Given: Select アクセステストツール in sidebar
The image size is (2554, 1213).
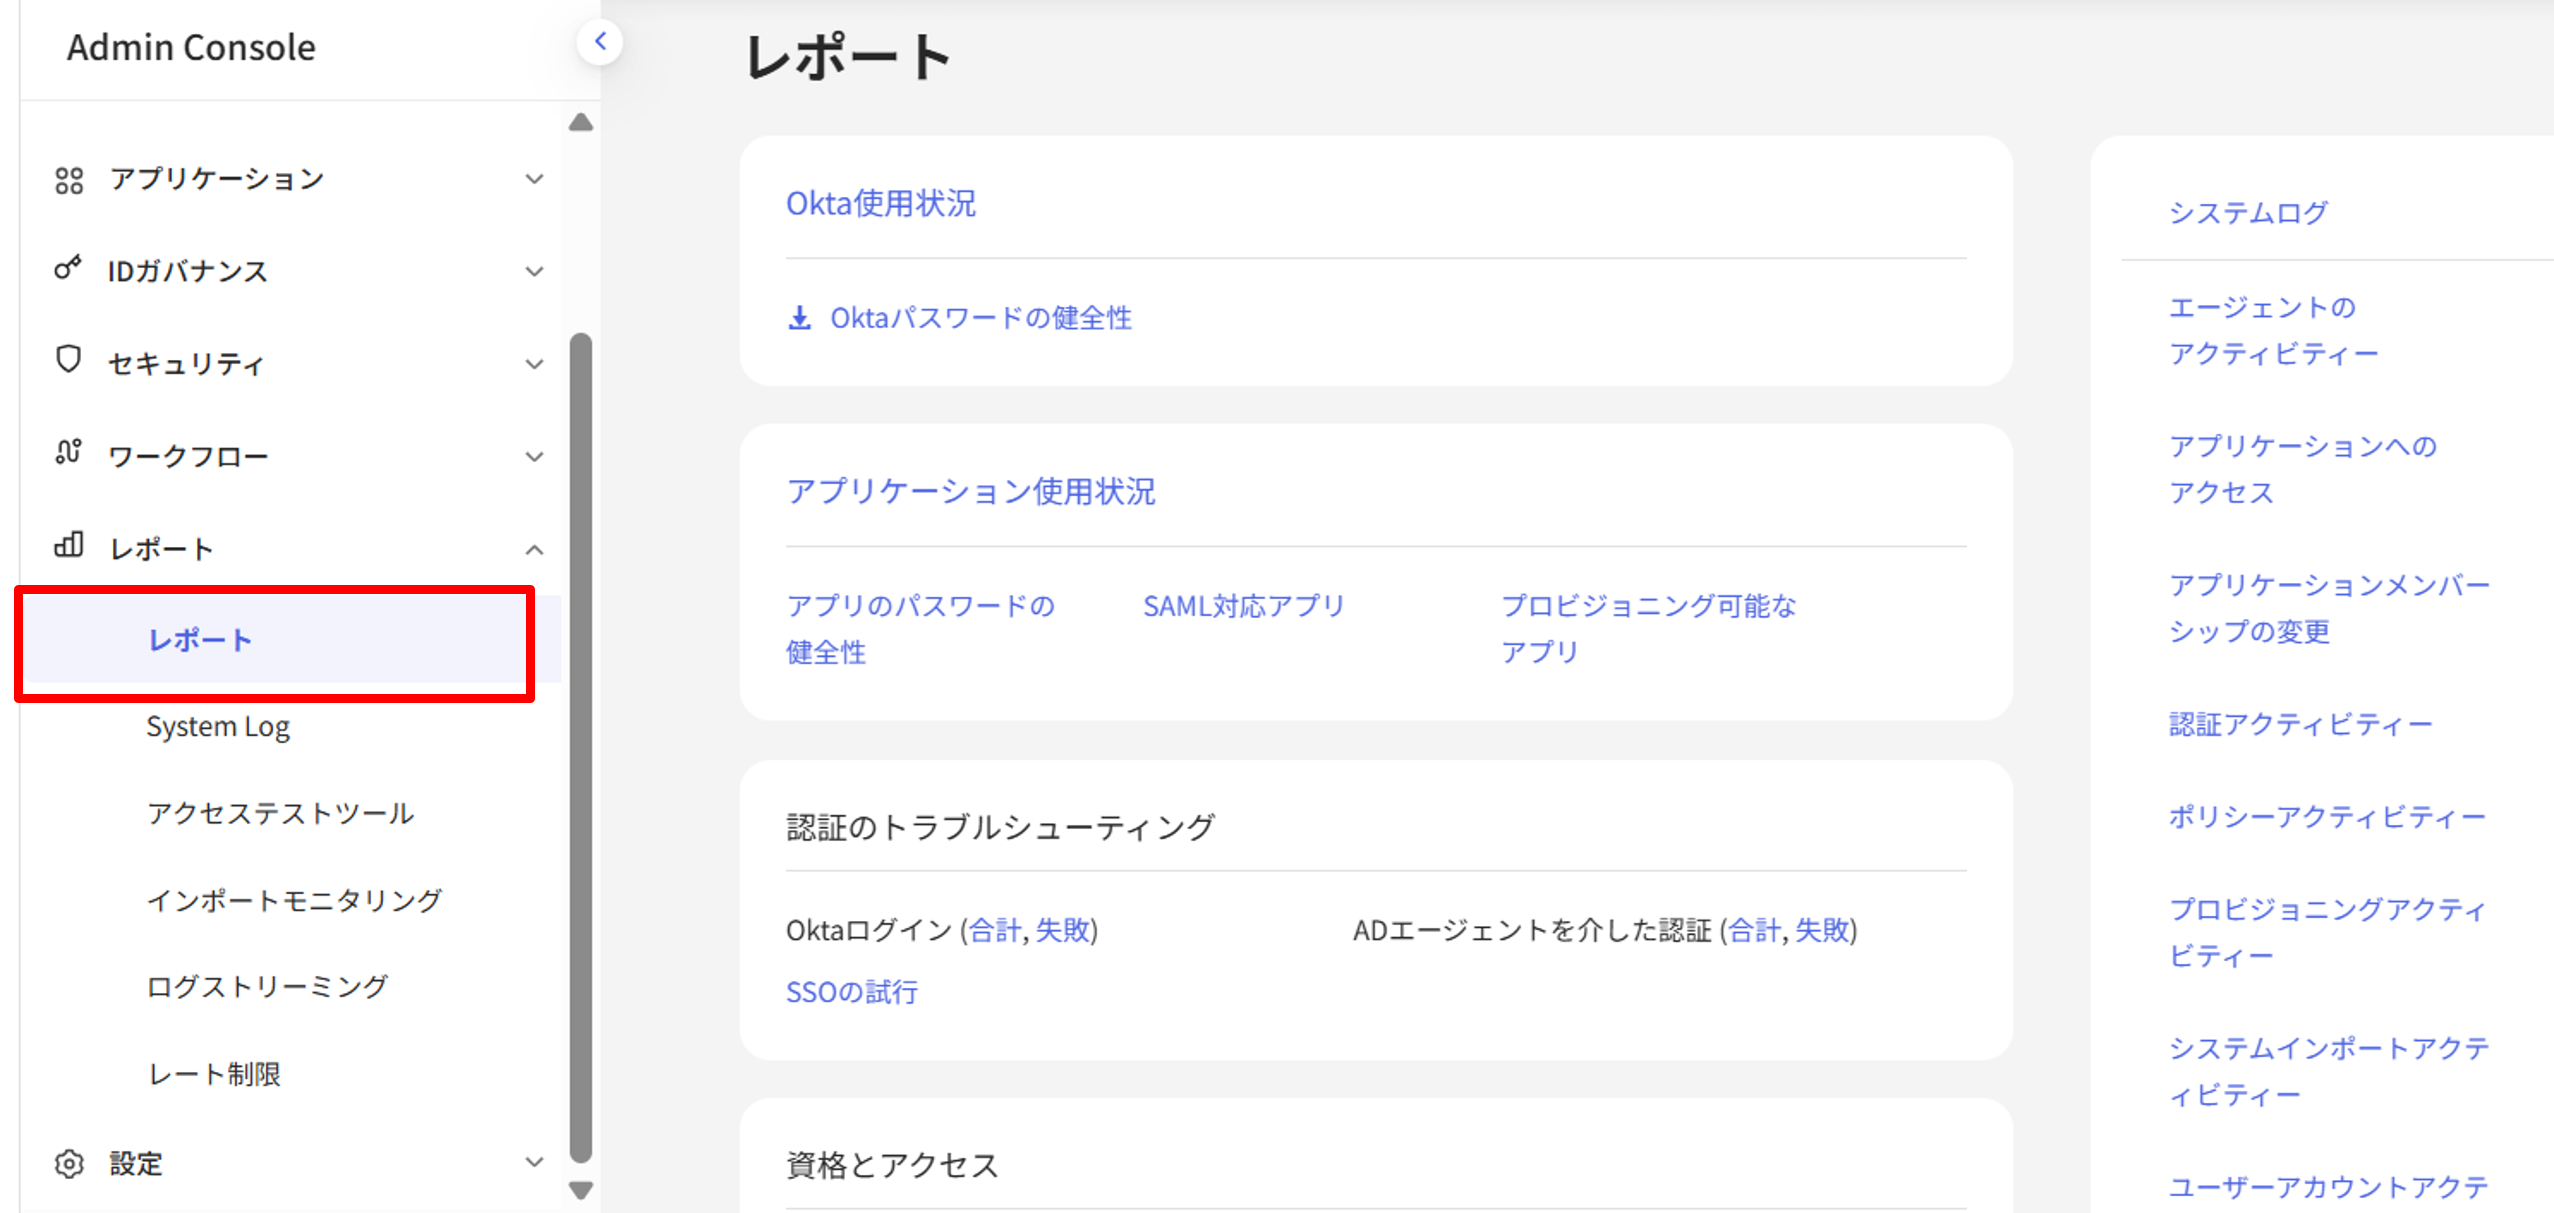Looking at the screenshot, I should click(280, 813).
